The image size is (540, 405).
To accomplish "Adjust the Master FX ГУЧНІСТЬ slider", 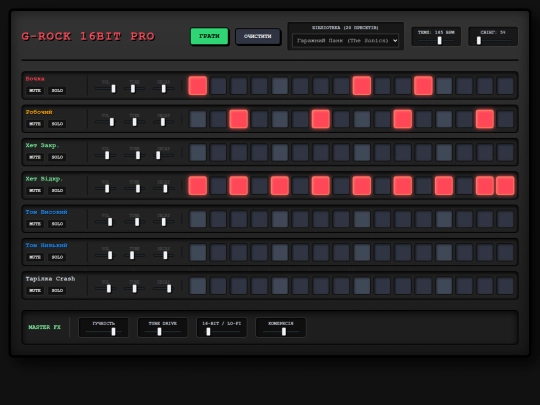I will pyautogui.click(x=104, y=332).
